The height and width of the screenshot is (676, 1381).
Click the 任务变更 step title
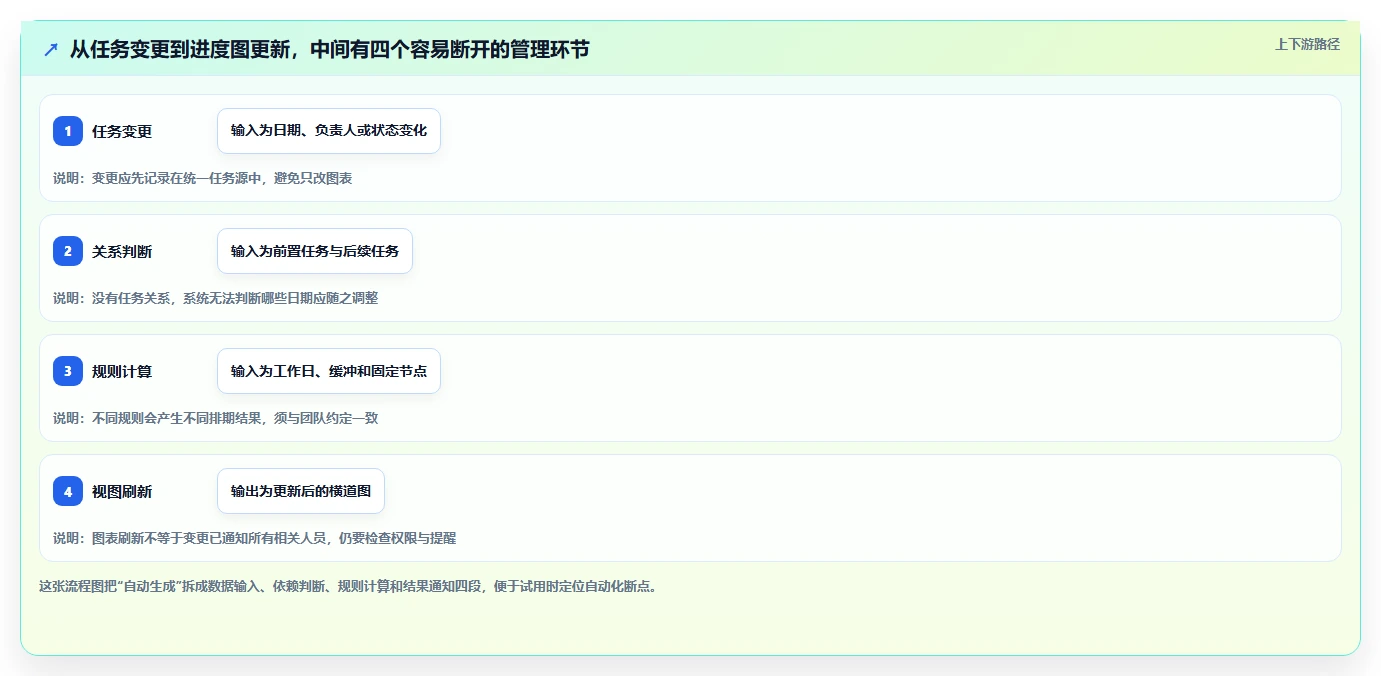click(x=122, y=131)
